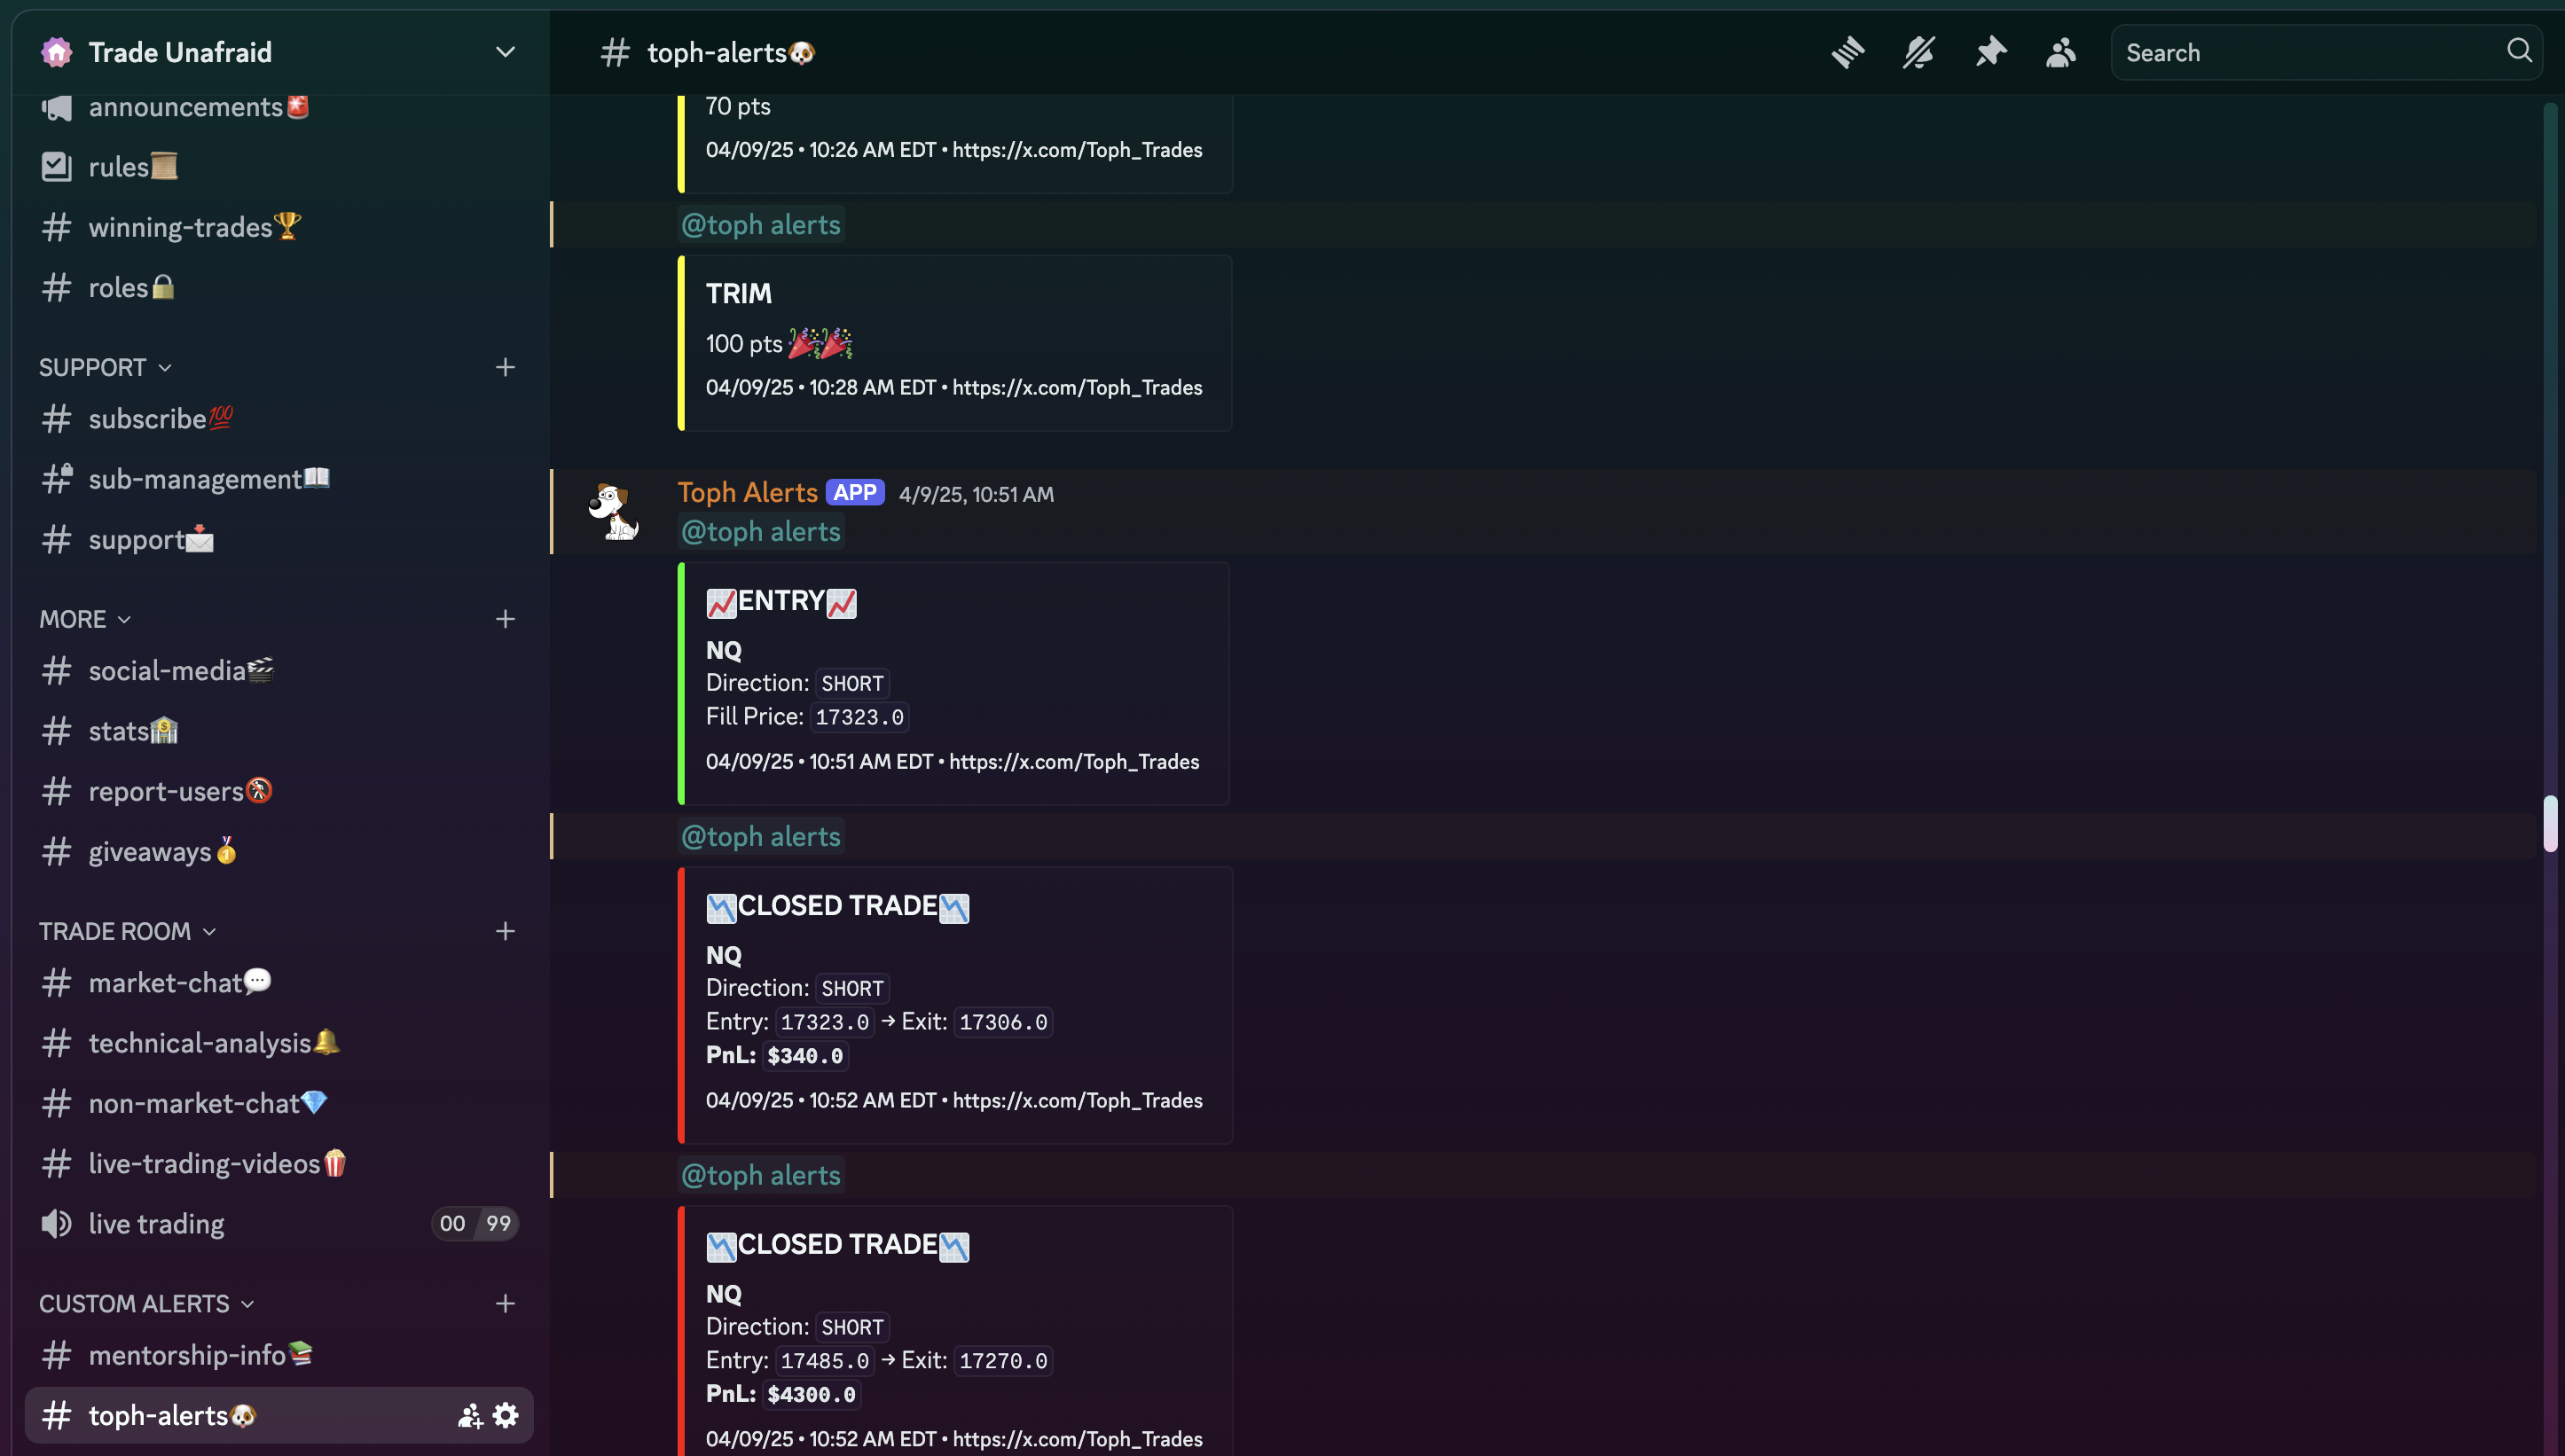Open the x.com/Toph_Trades link
Screen dimensions: 2565x1456
[1077, 761]
